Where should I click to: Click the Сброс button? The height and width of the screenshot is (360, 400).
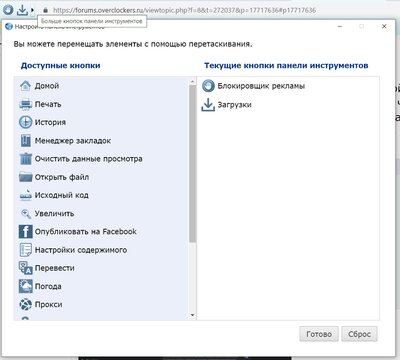pyautogui.click(x=359, y=334)
